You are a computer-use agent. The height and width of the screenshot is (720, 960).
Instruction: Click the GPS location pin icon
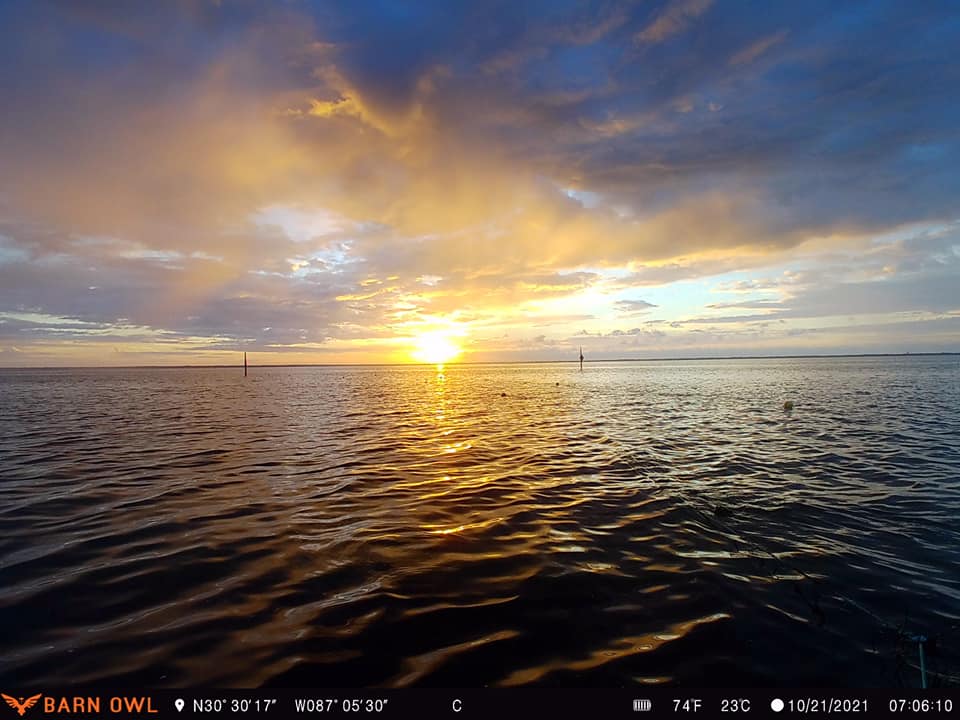(180, 705)
